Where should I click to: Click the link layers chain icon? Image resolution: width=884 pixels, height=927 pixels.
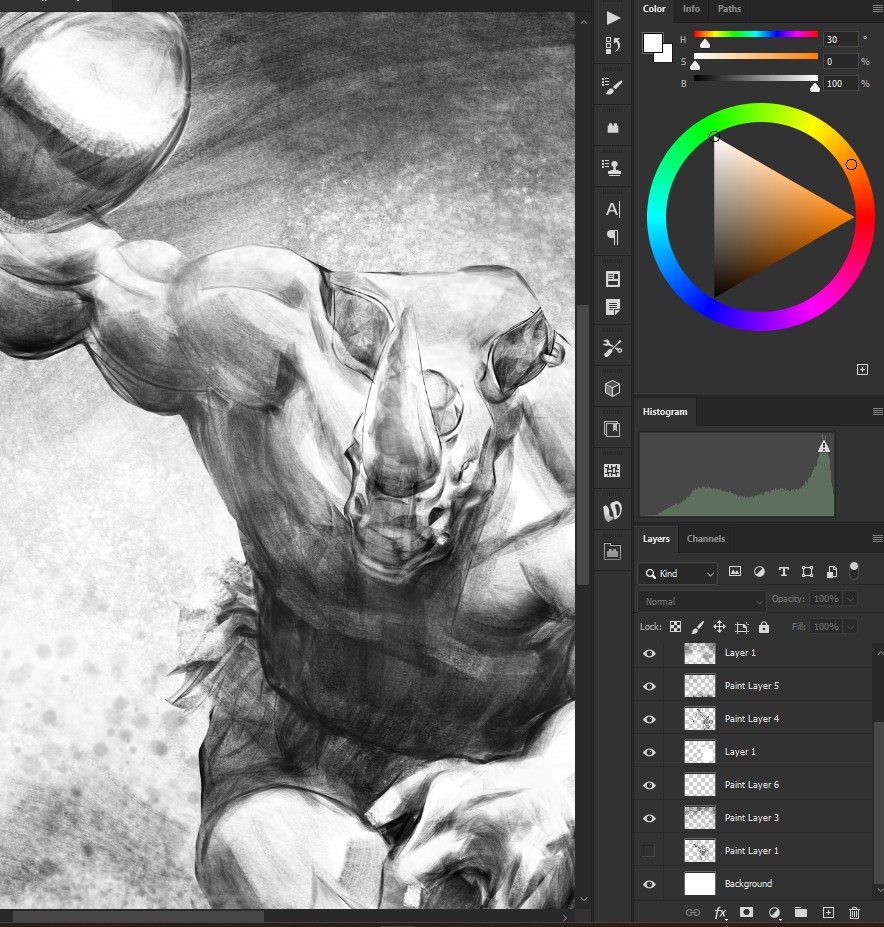pyautogui.click(x=692, y=913)
